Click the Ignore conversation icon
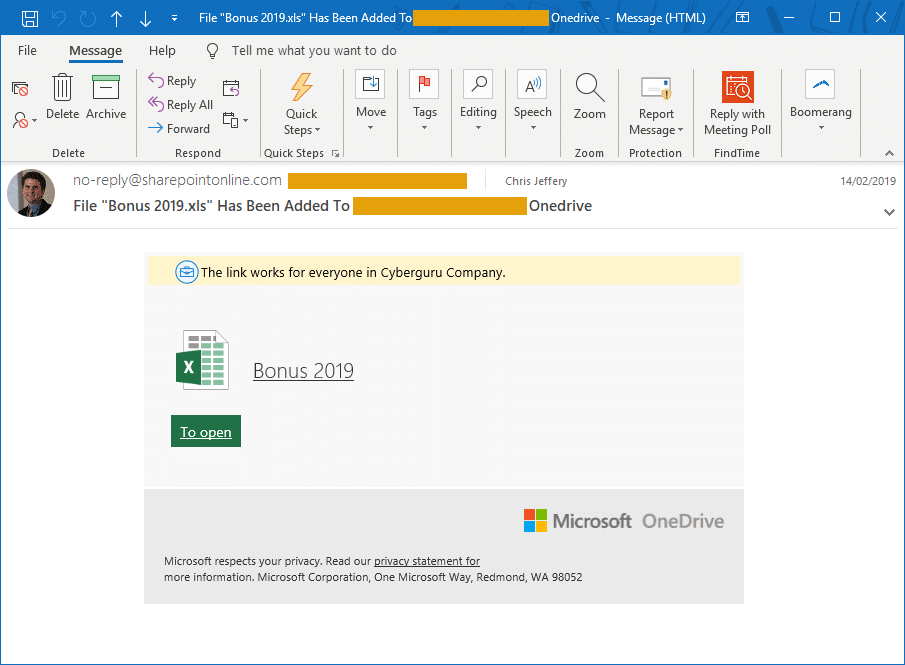This screenshot has width=905, height=665. tap(20, 89)
